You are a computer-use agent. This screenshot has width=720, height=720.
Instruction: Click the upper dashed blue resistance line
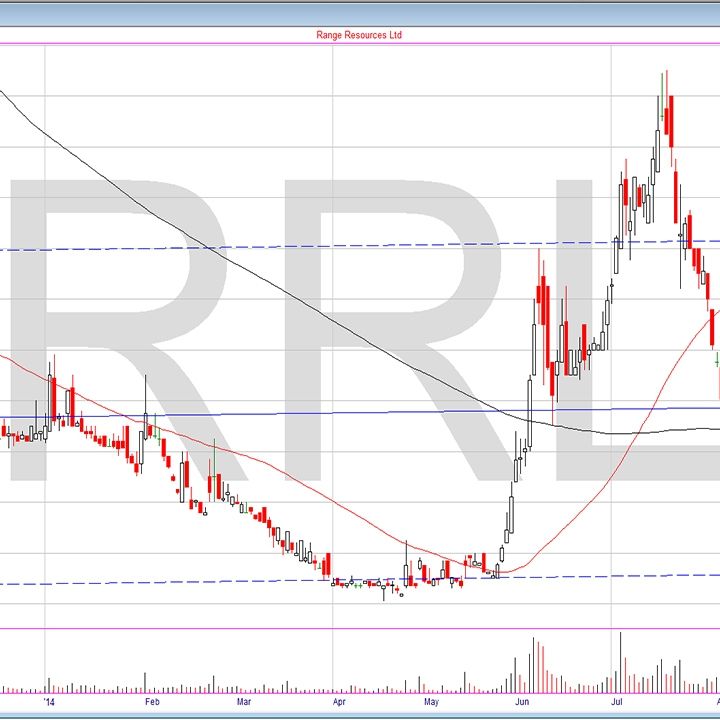coord(300,246)
